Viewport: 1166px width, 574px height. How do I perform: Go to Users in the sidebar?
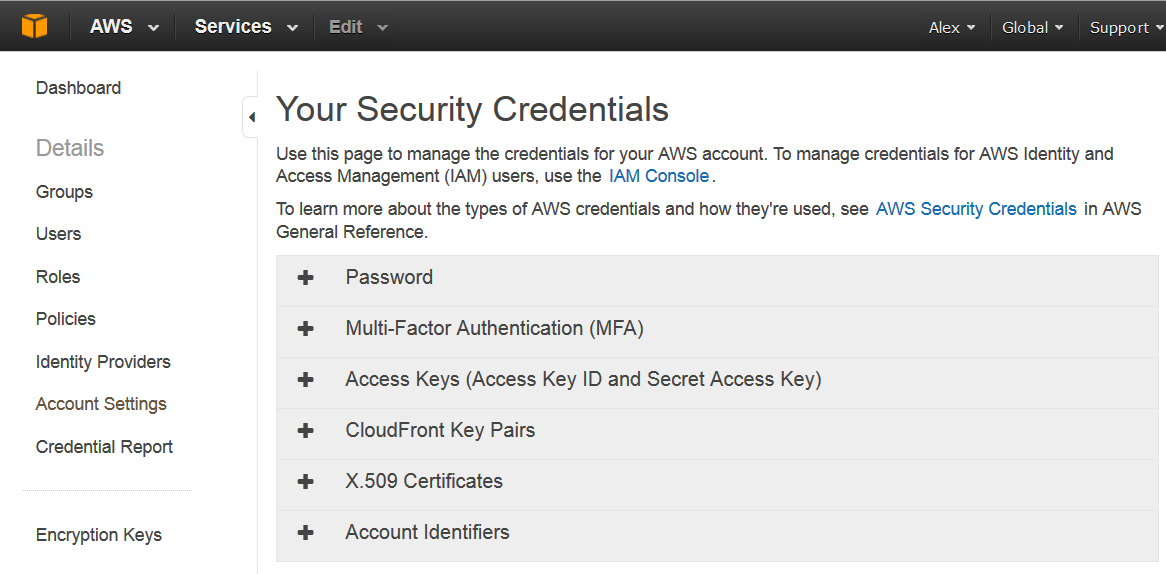point(58,234)
